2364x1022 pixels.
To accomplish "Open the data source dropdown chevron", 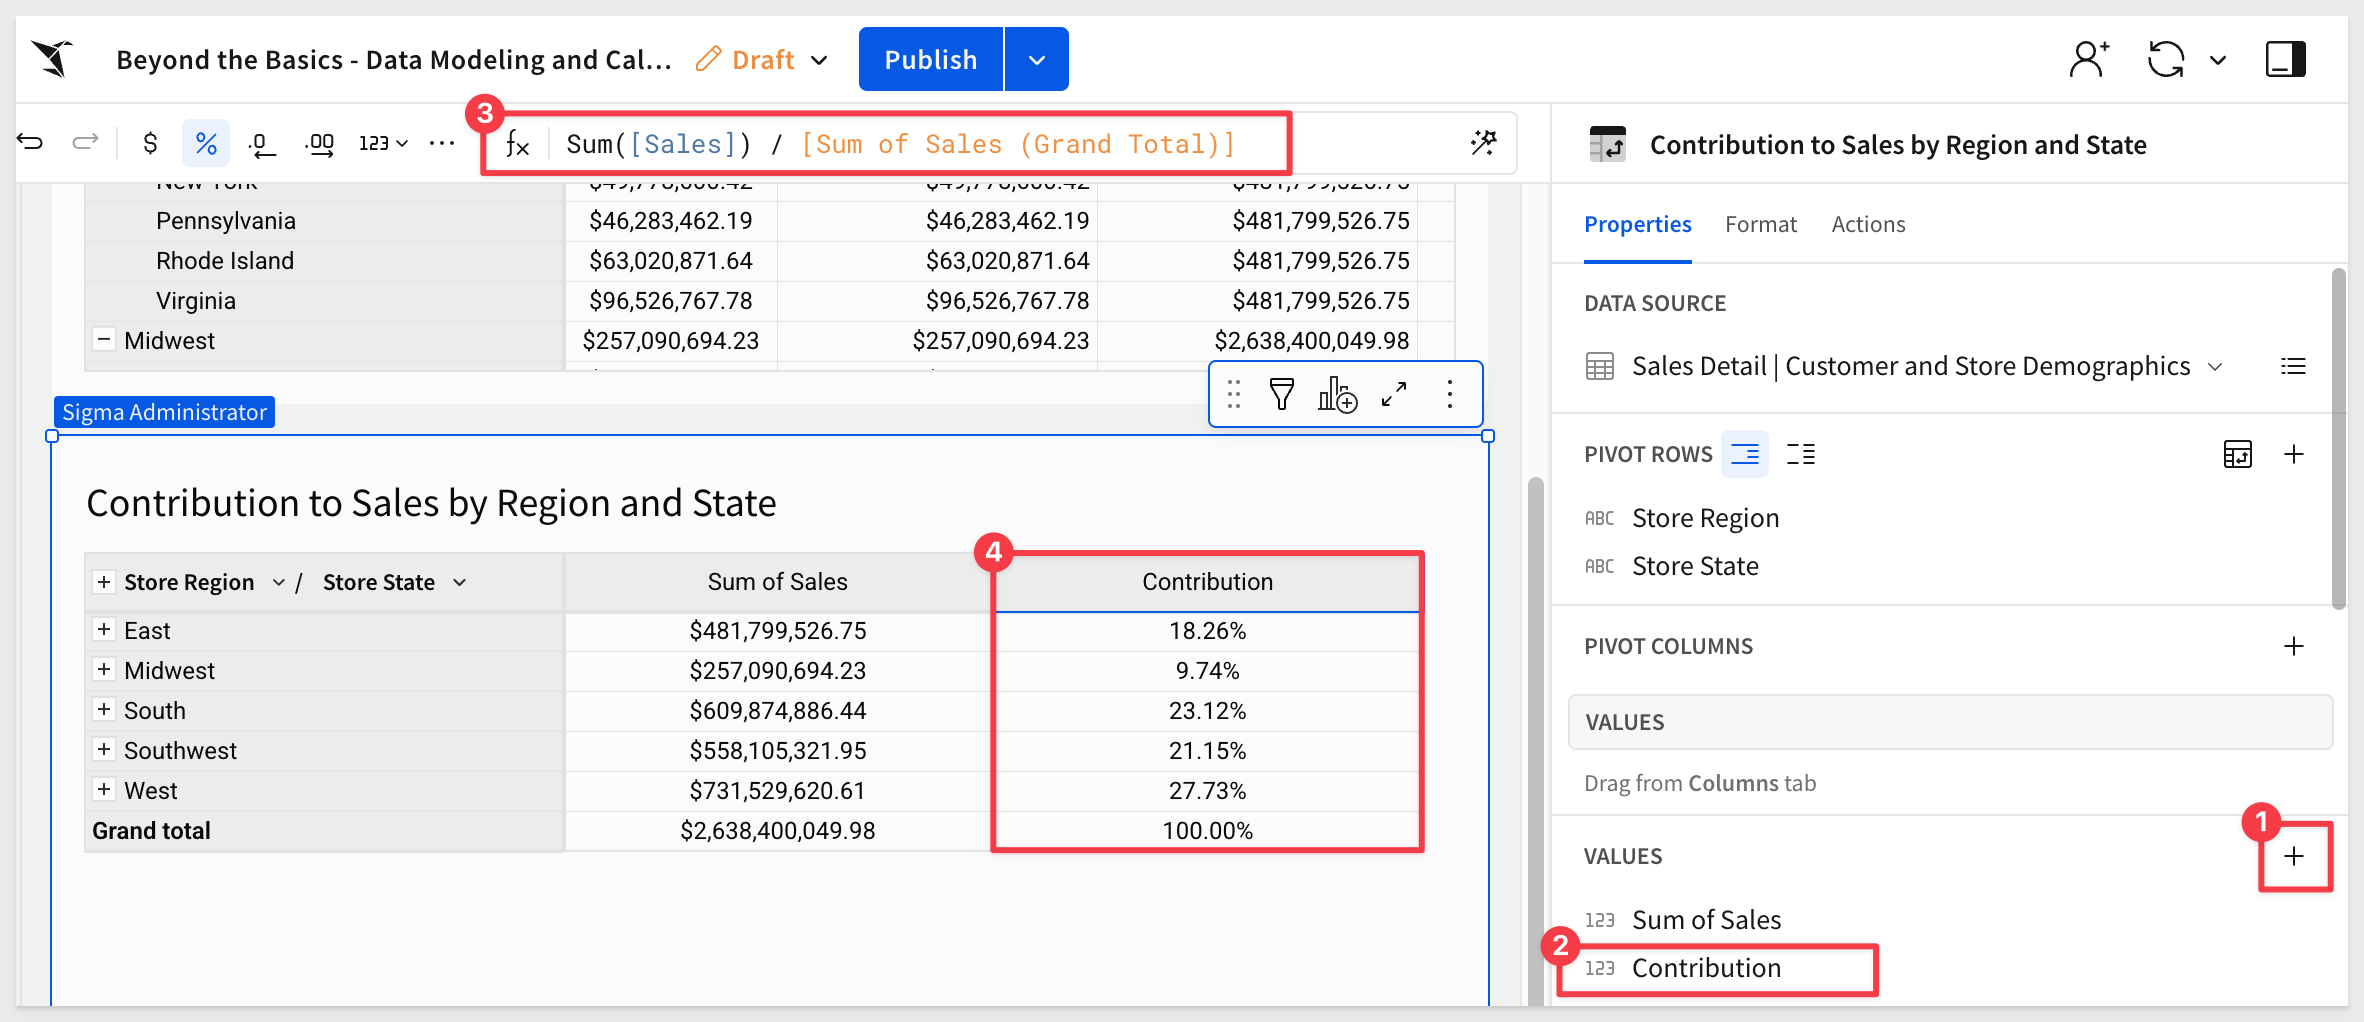I will coord(2215,367).
